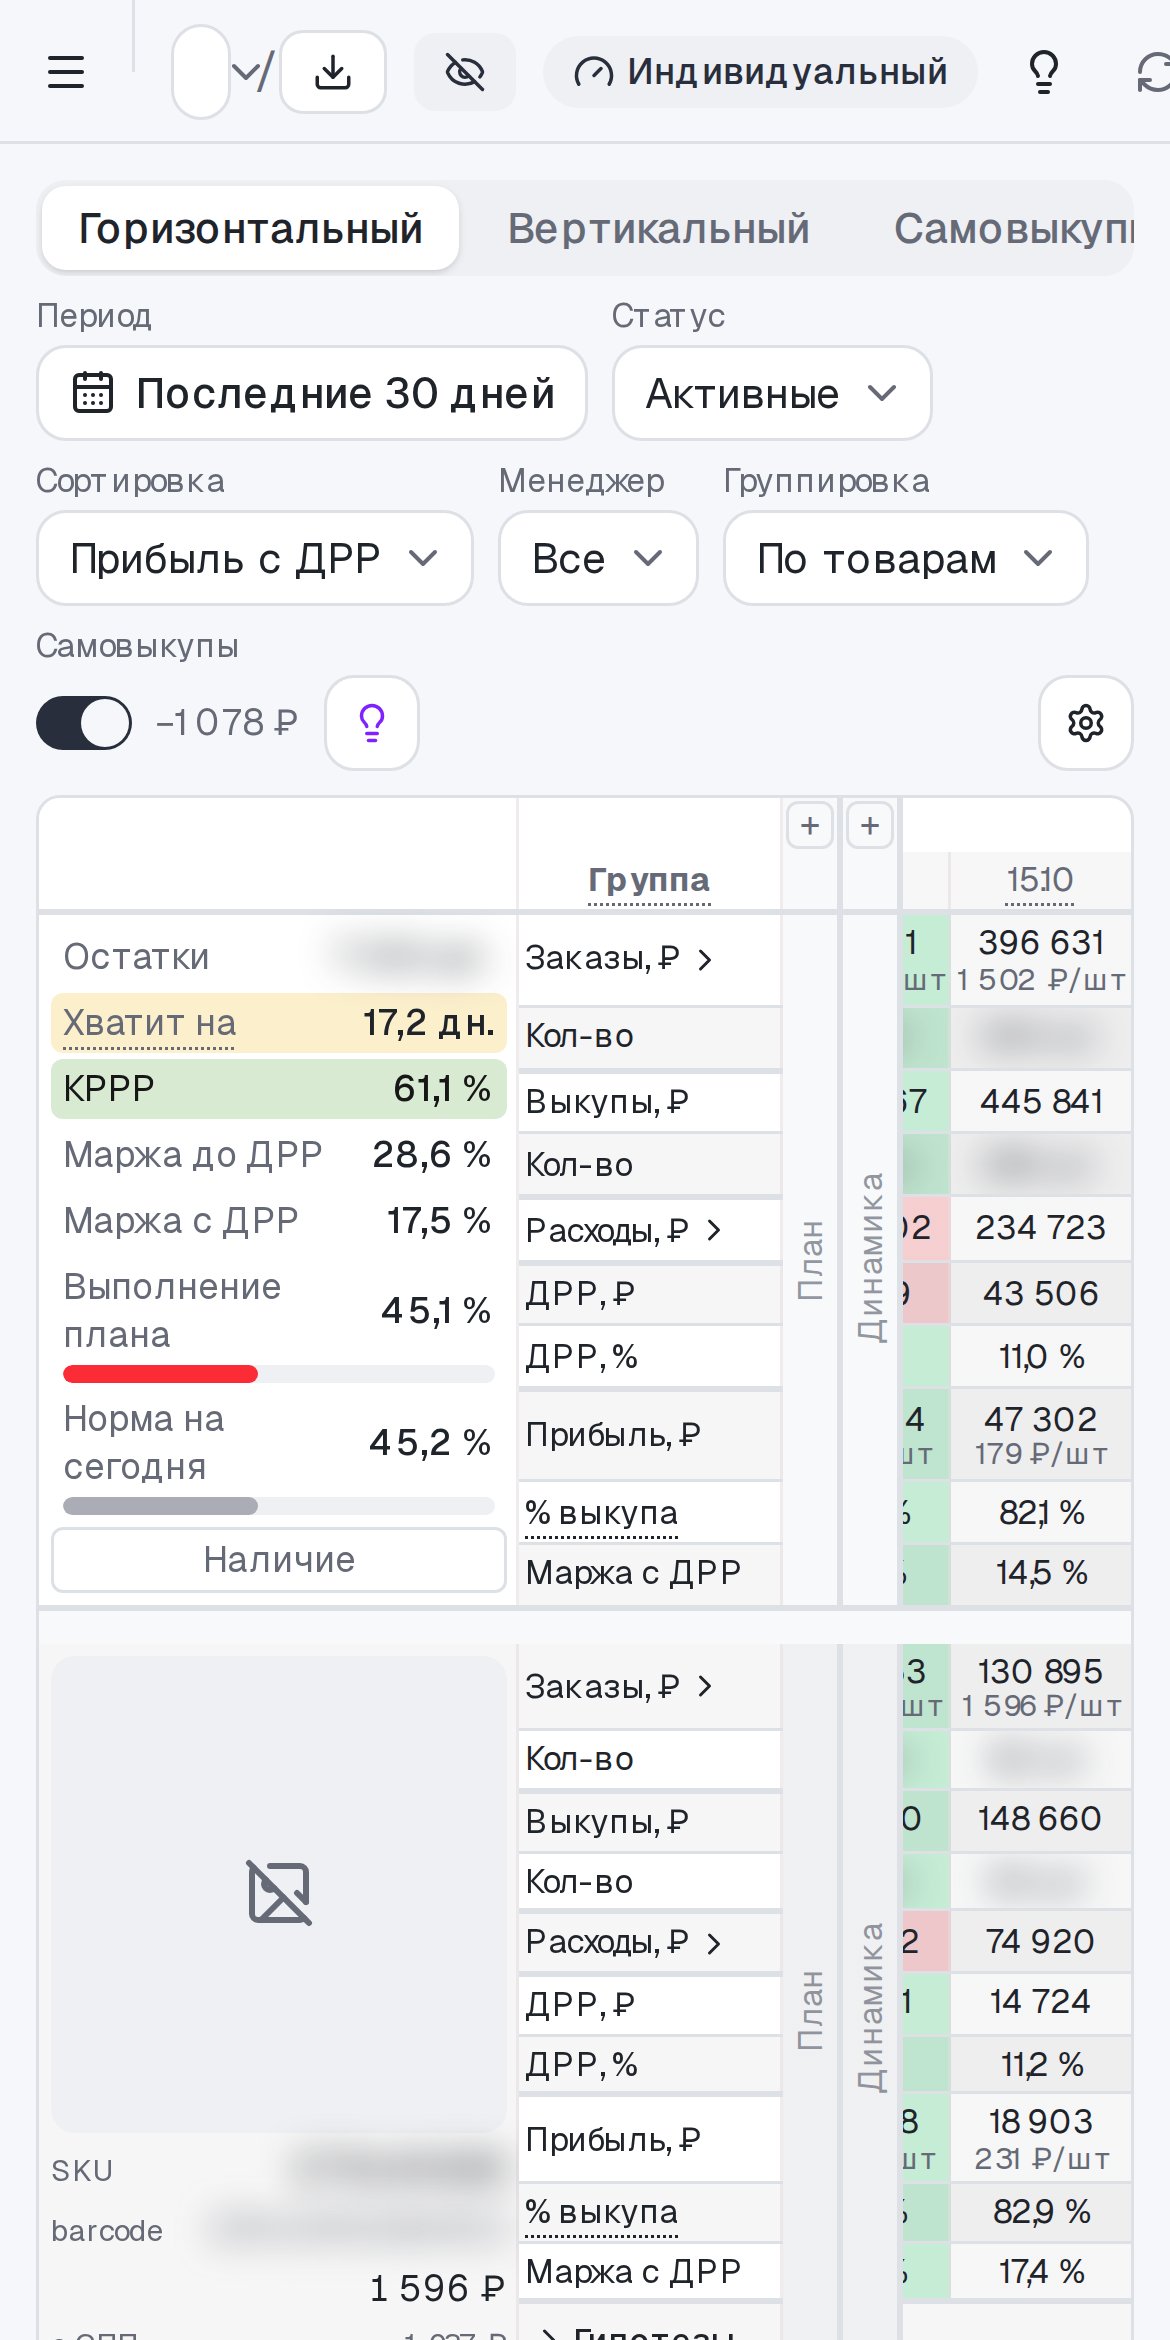Click the download icon button
Screen dimensions: 1170x2340
click(333, 72)
